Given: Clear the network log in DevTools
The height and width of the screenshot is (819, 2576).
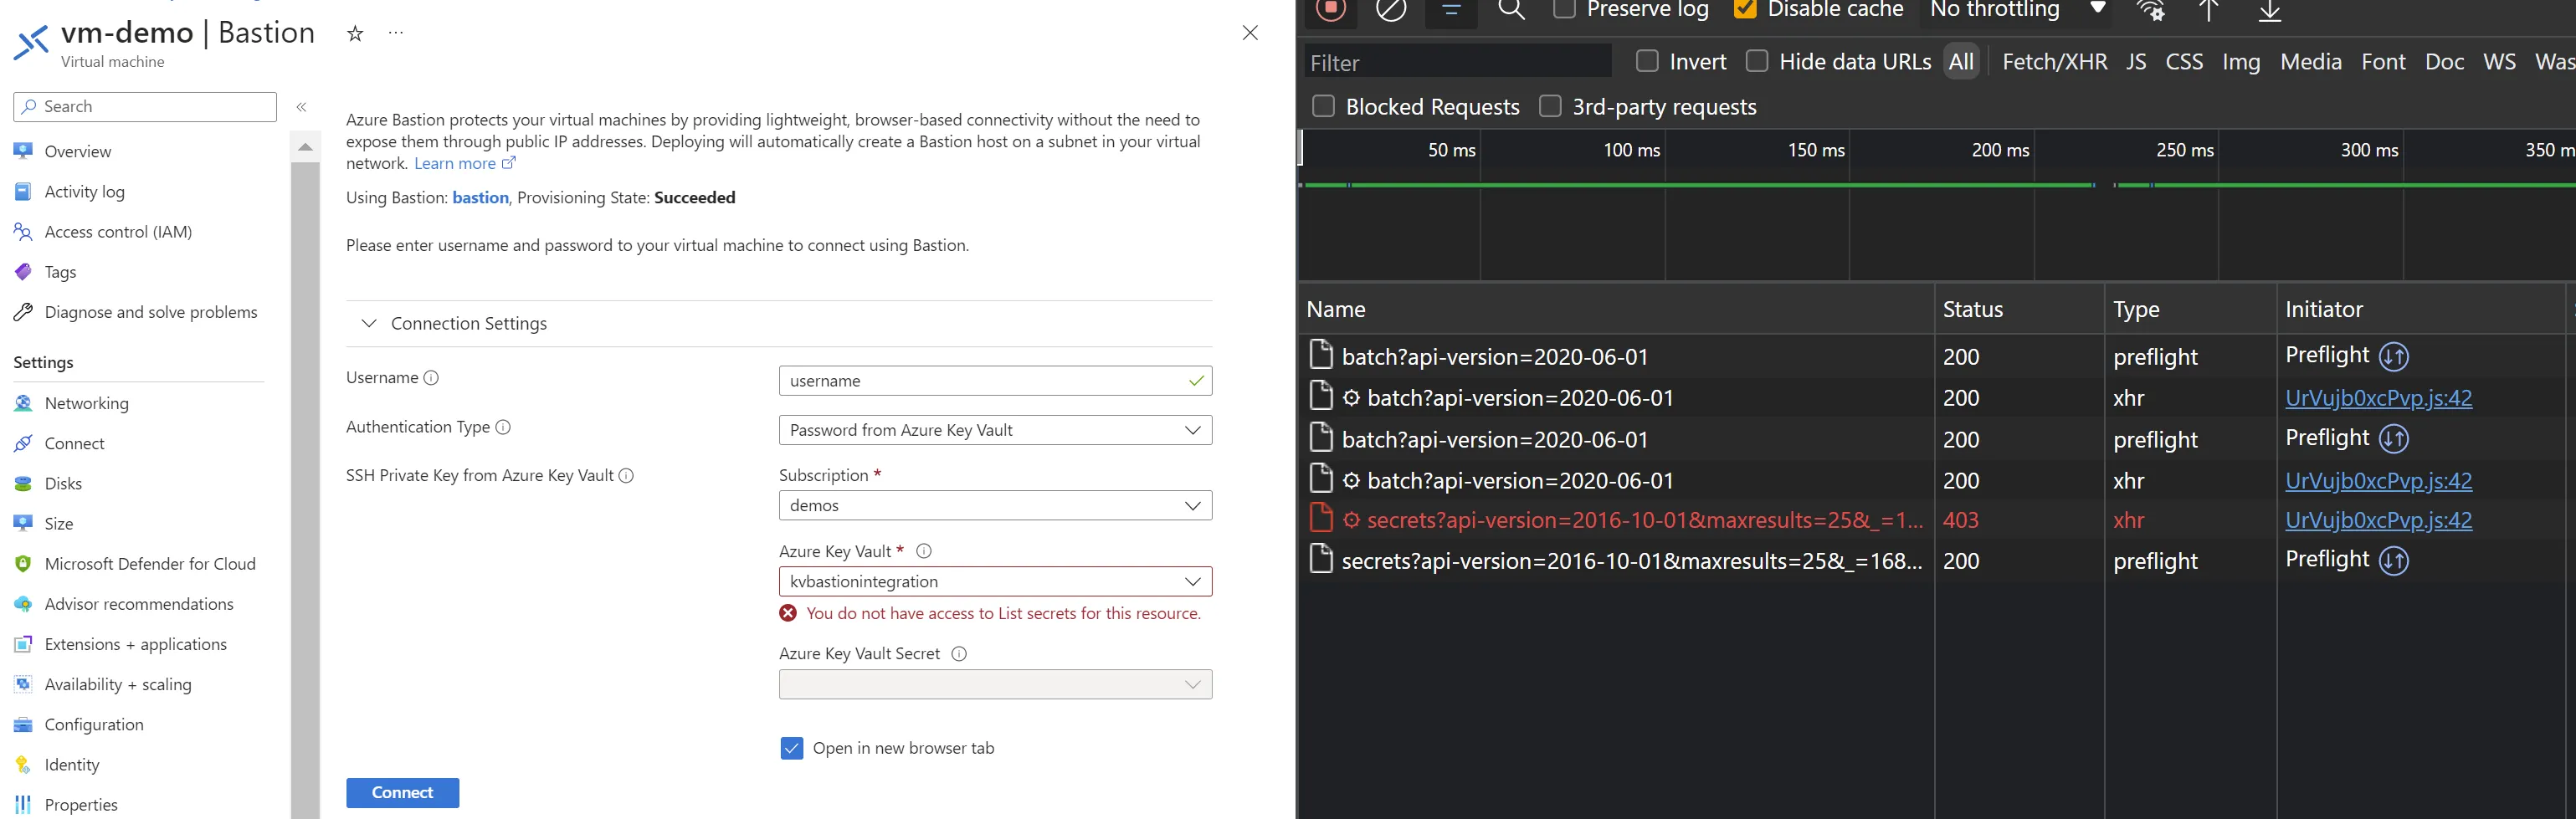Looking at the screenshot, I should pos(1391,10).
